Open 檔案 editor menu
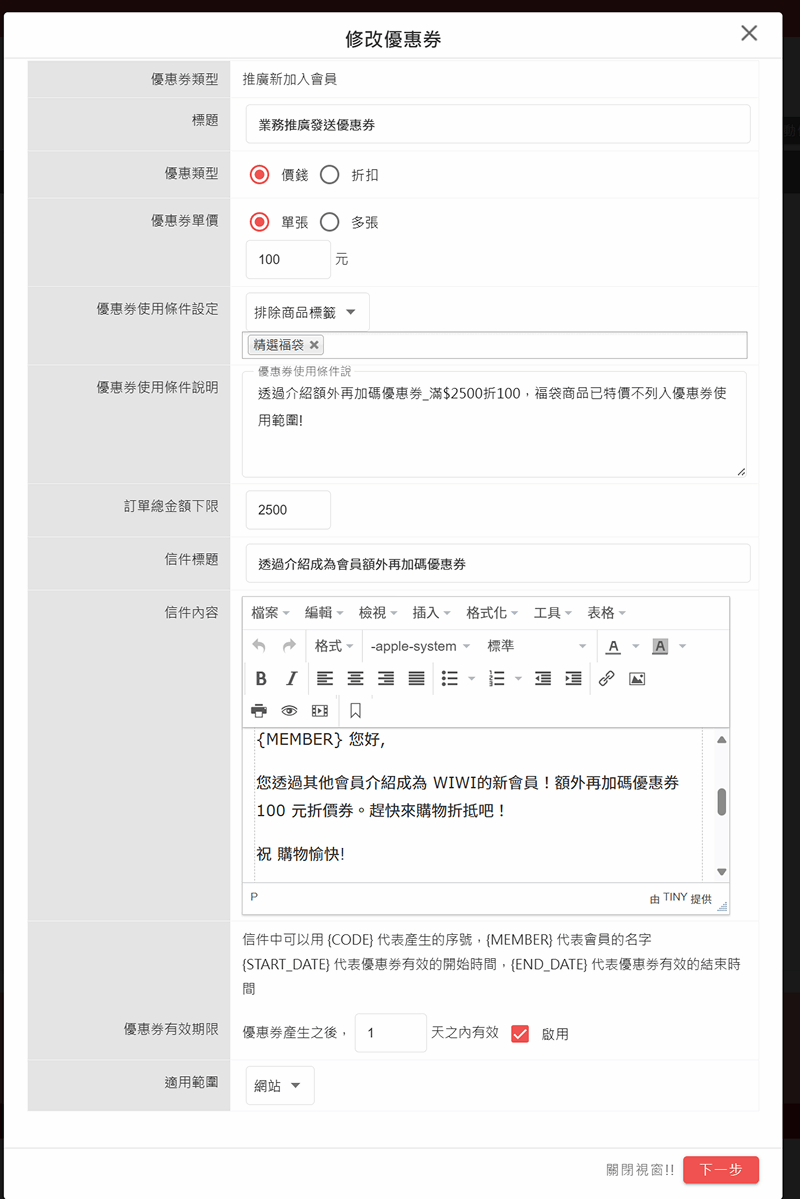 271,613
